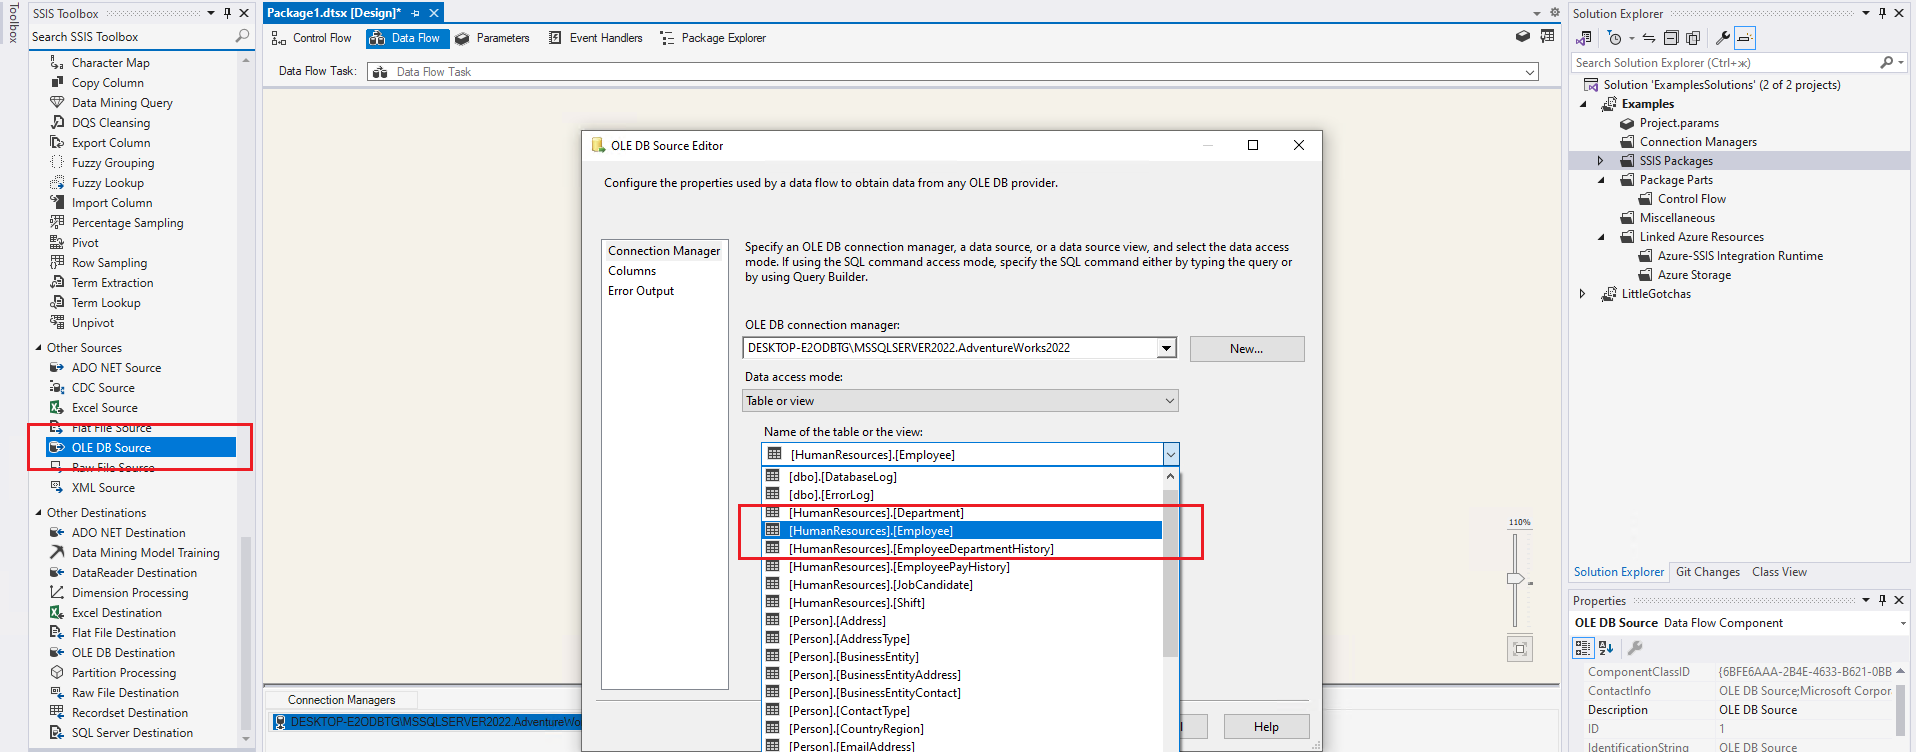Open the Data access mode dropdown
This screenshot has width=1916, height=752.
click(1169, 401)
